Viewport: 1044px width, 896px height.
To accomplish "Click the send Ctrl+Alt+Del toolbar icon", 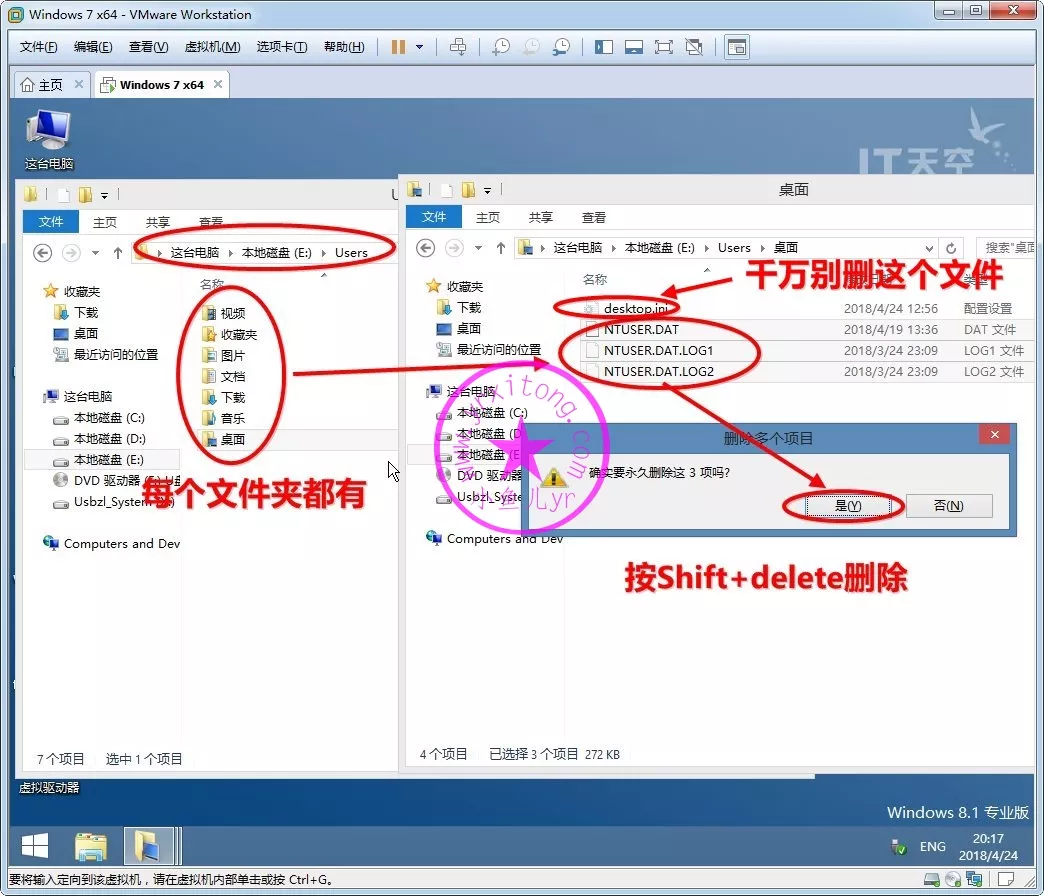I will [458, 47].
